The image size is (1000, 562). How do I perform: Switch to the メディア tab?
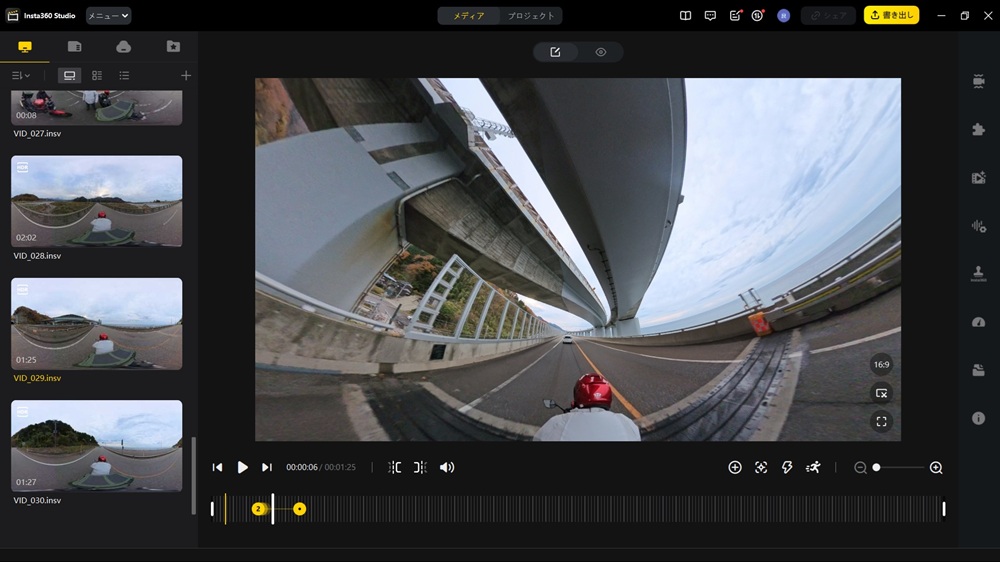468,16
